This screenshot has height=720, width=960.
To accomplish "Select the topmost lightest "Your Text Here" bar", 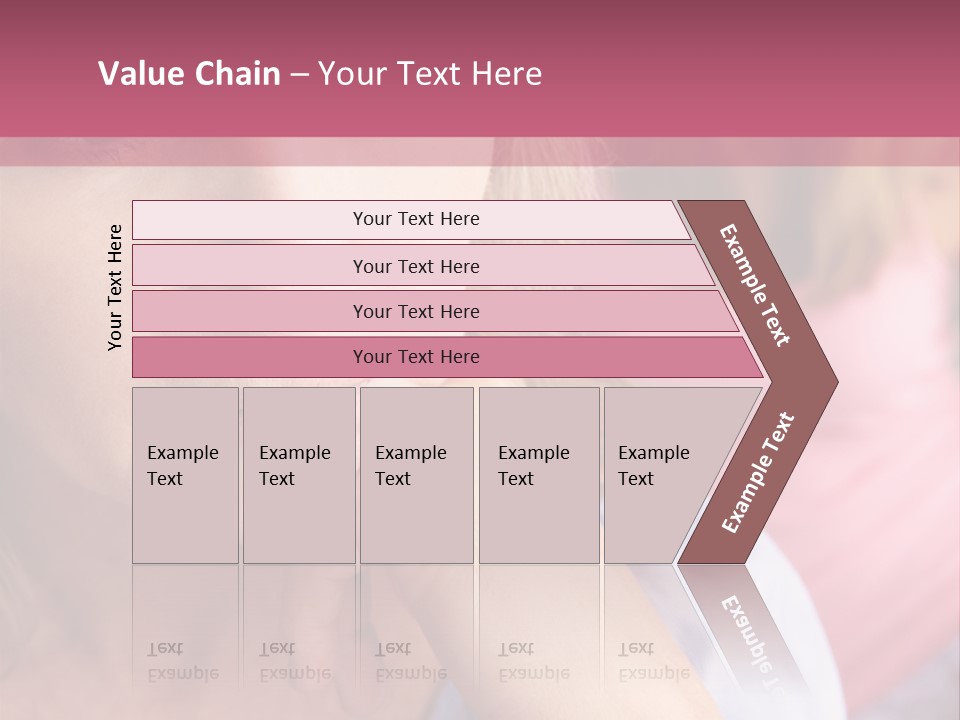I will click(416, 219).
